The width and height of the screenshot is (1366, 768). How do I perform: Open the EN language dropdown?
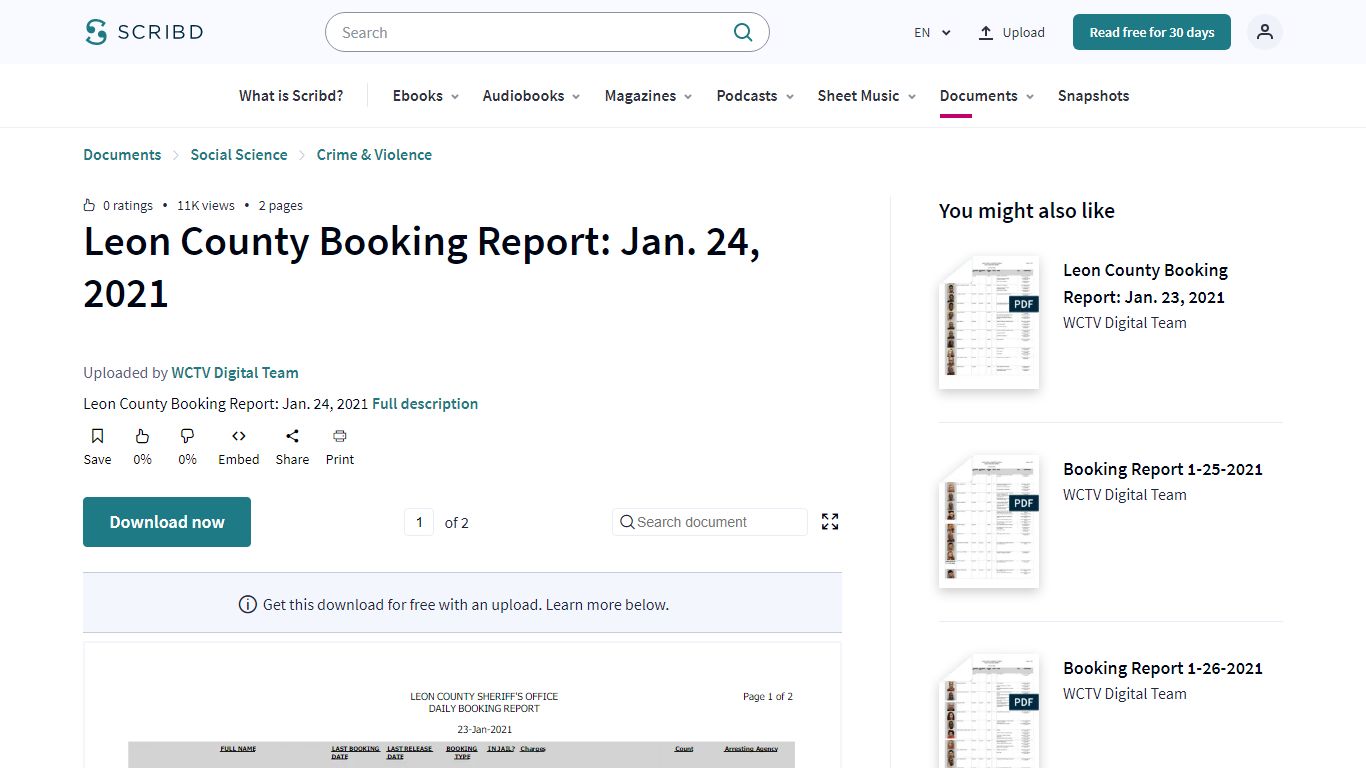coord(932,32)
